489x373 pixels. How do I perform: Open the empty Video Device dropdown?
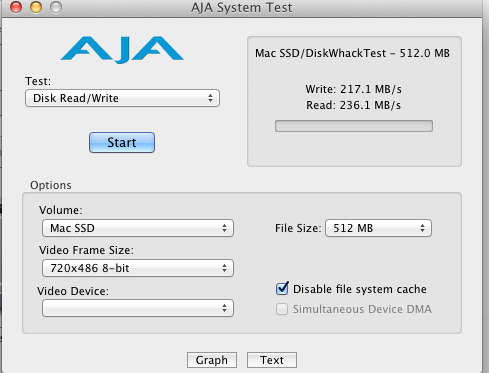[x=138, y=308]
